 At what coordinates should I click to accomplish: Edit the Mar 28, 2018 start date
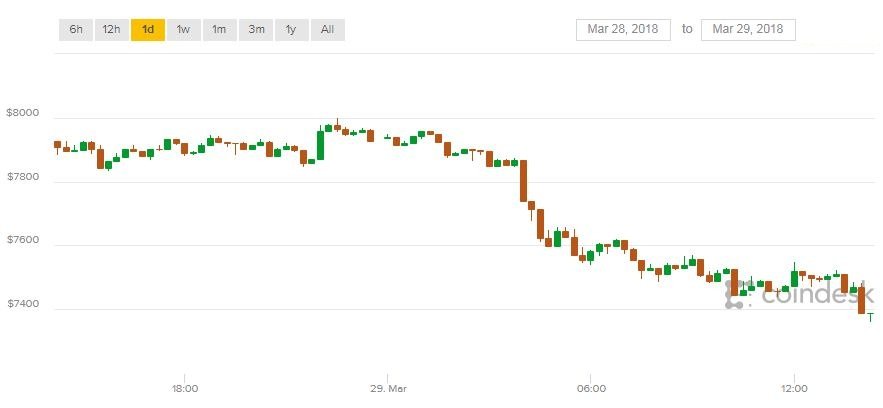pos(623,29)
